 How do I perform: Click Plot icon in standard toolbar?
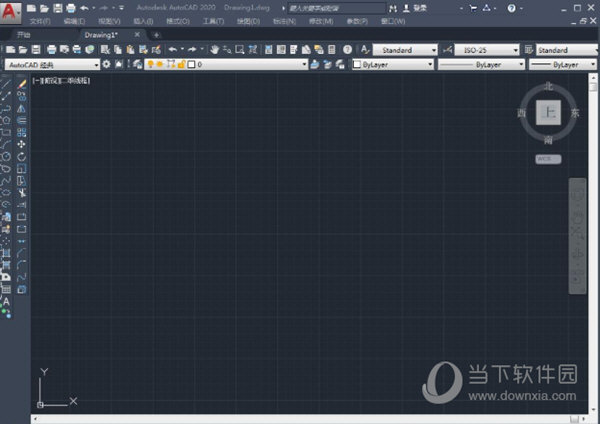[52, 49]
